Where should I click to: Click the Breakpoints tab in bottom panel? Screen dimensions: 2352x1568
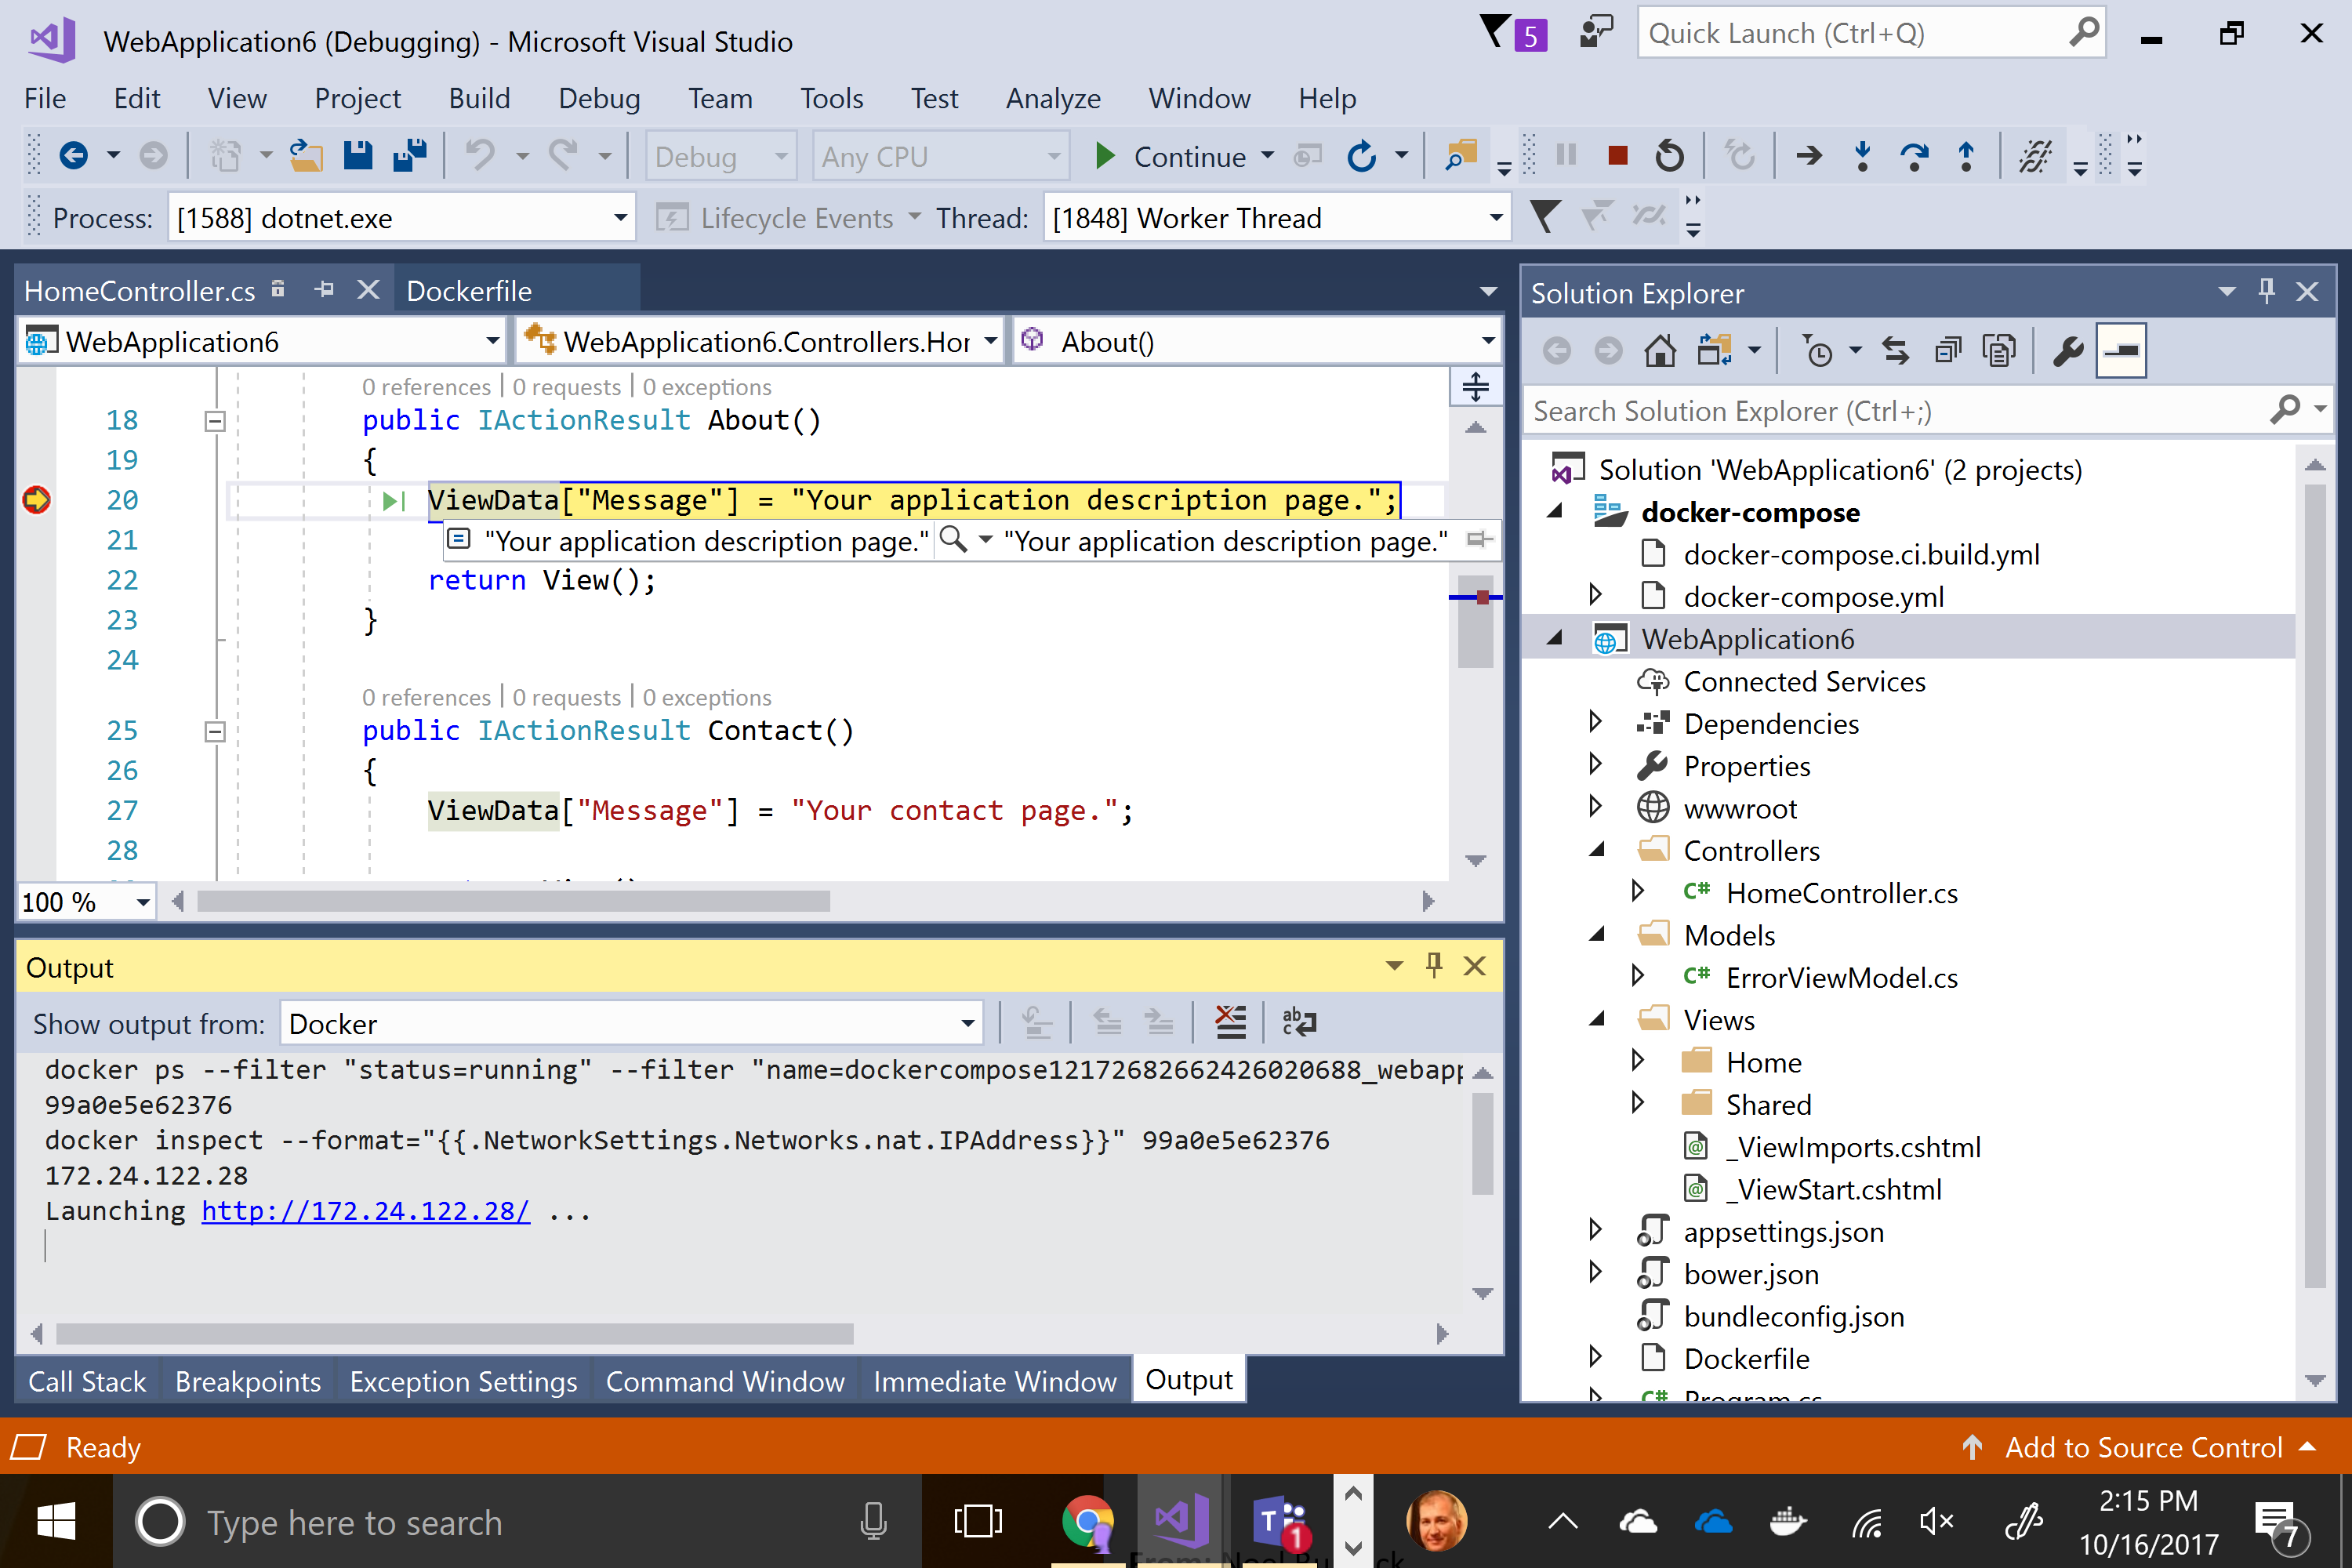tap(247, 1381)
